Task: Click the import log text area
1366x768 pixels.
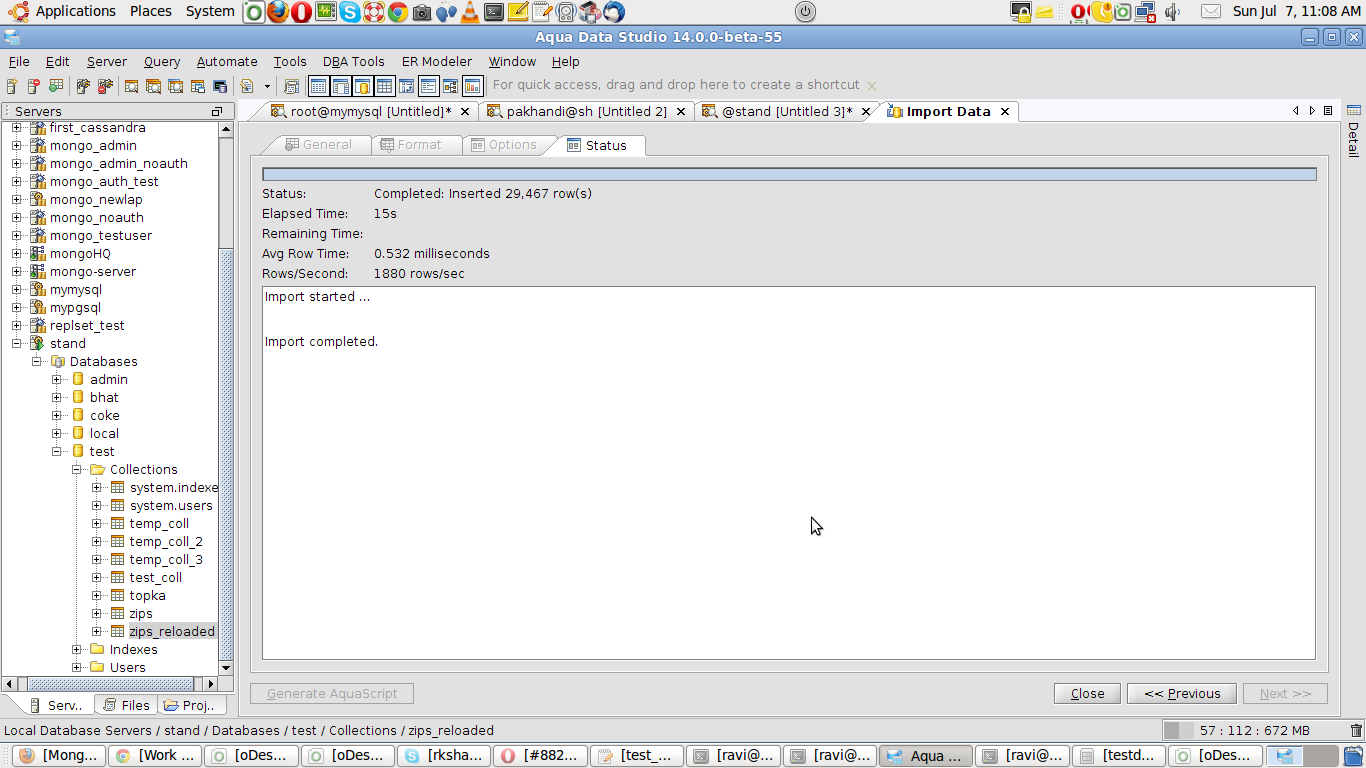Action: 789,473
